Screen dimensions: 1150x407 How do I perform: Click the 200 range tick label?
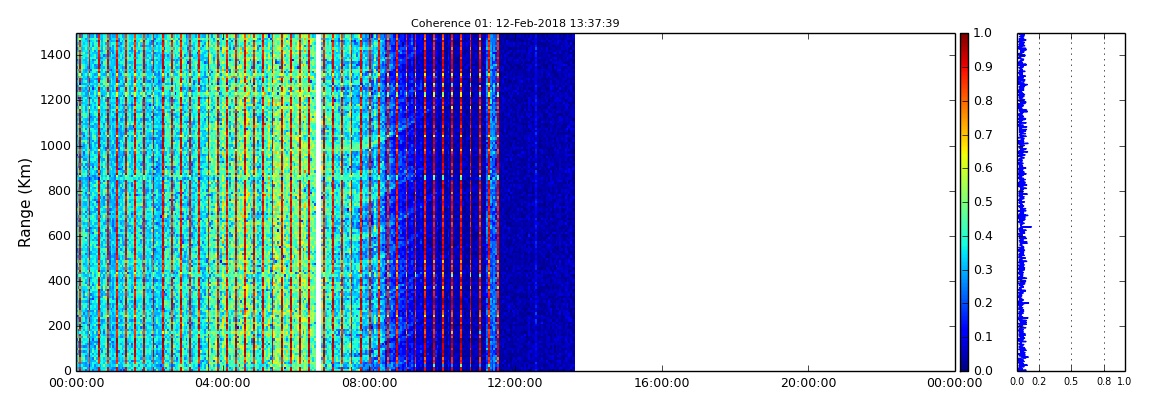tap(59, 326)
